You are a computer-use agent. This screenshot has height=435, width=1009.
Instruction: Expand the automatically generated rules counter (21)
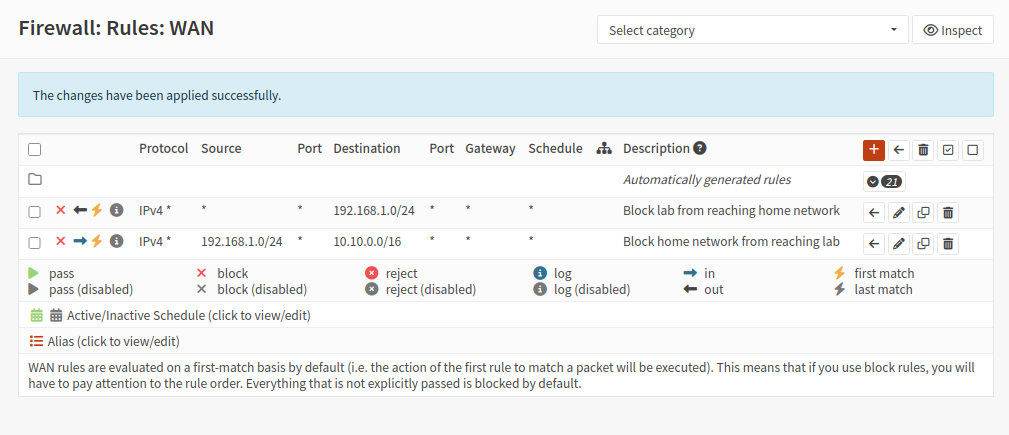(x=884, y=181)
